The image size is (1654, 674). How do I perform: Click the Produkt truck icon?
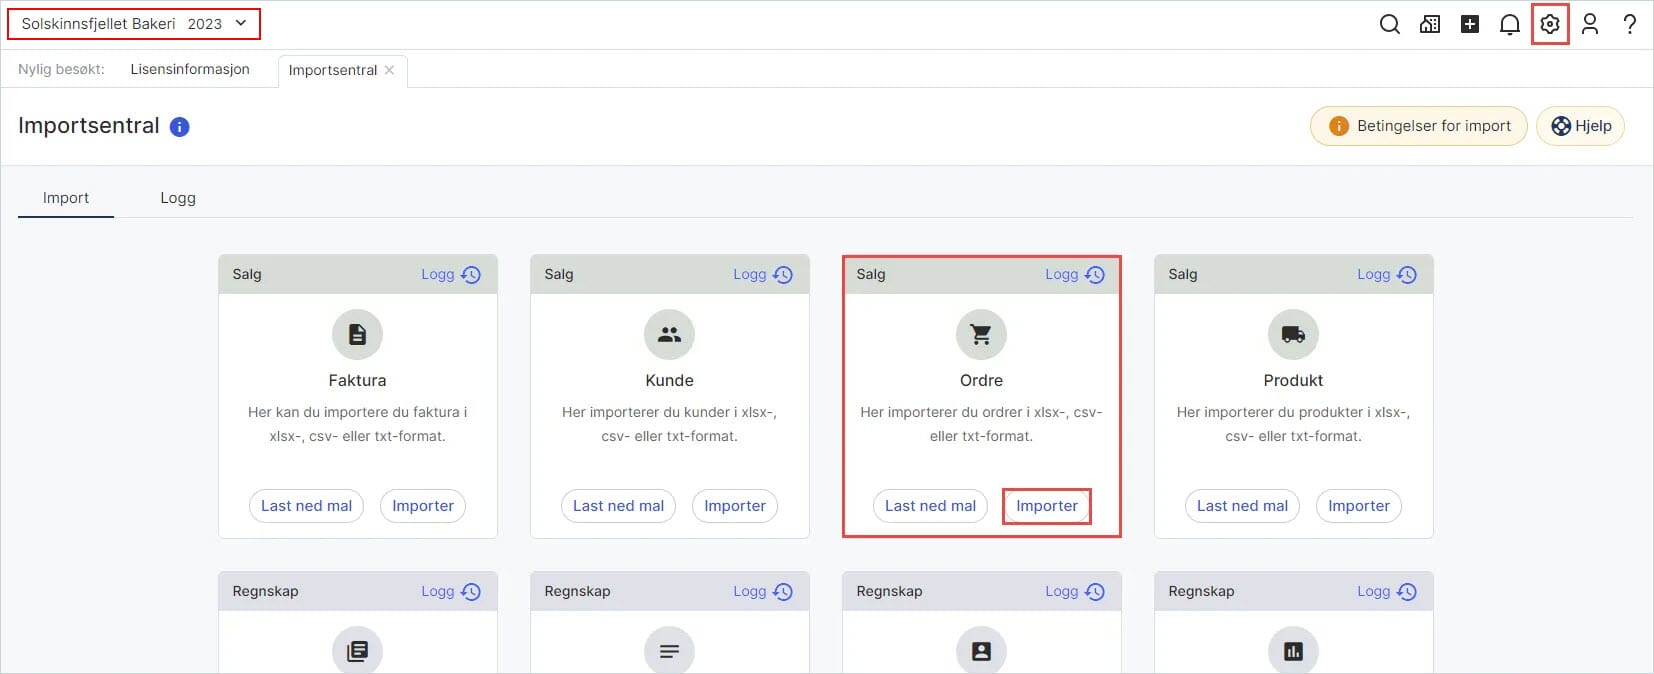(1293, 334)
